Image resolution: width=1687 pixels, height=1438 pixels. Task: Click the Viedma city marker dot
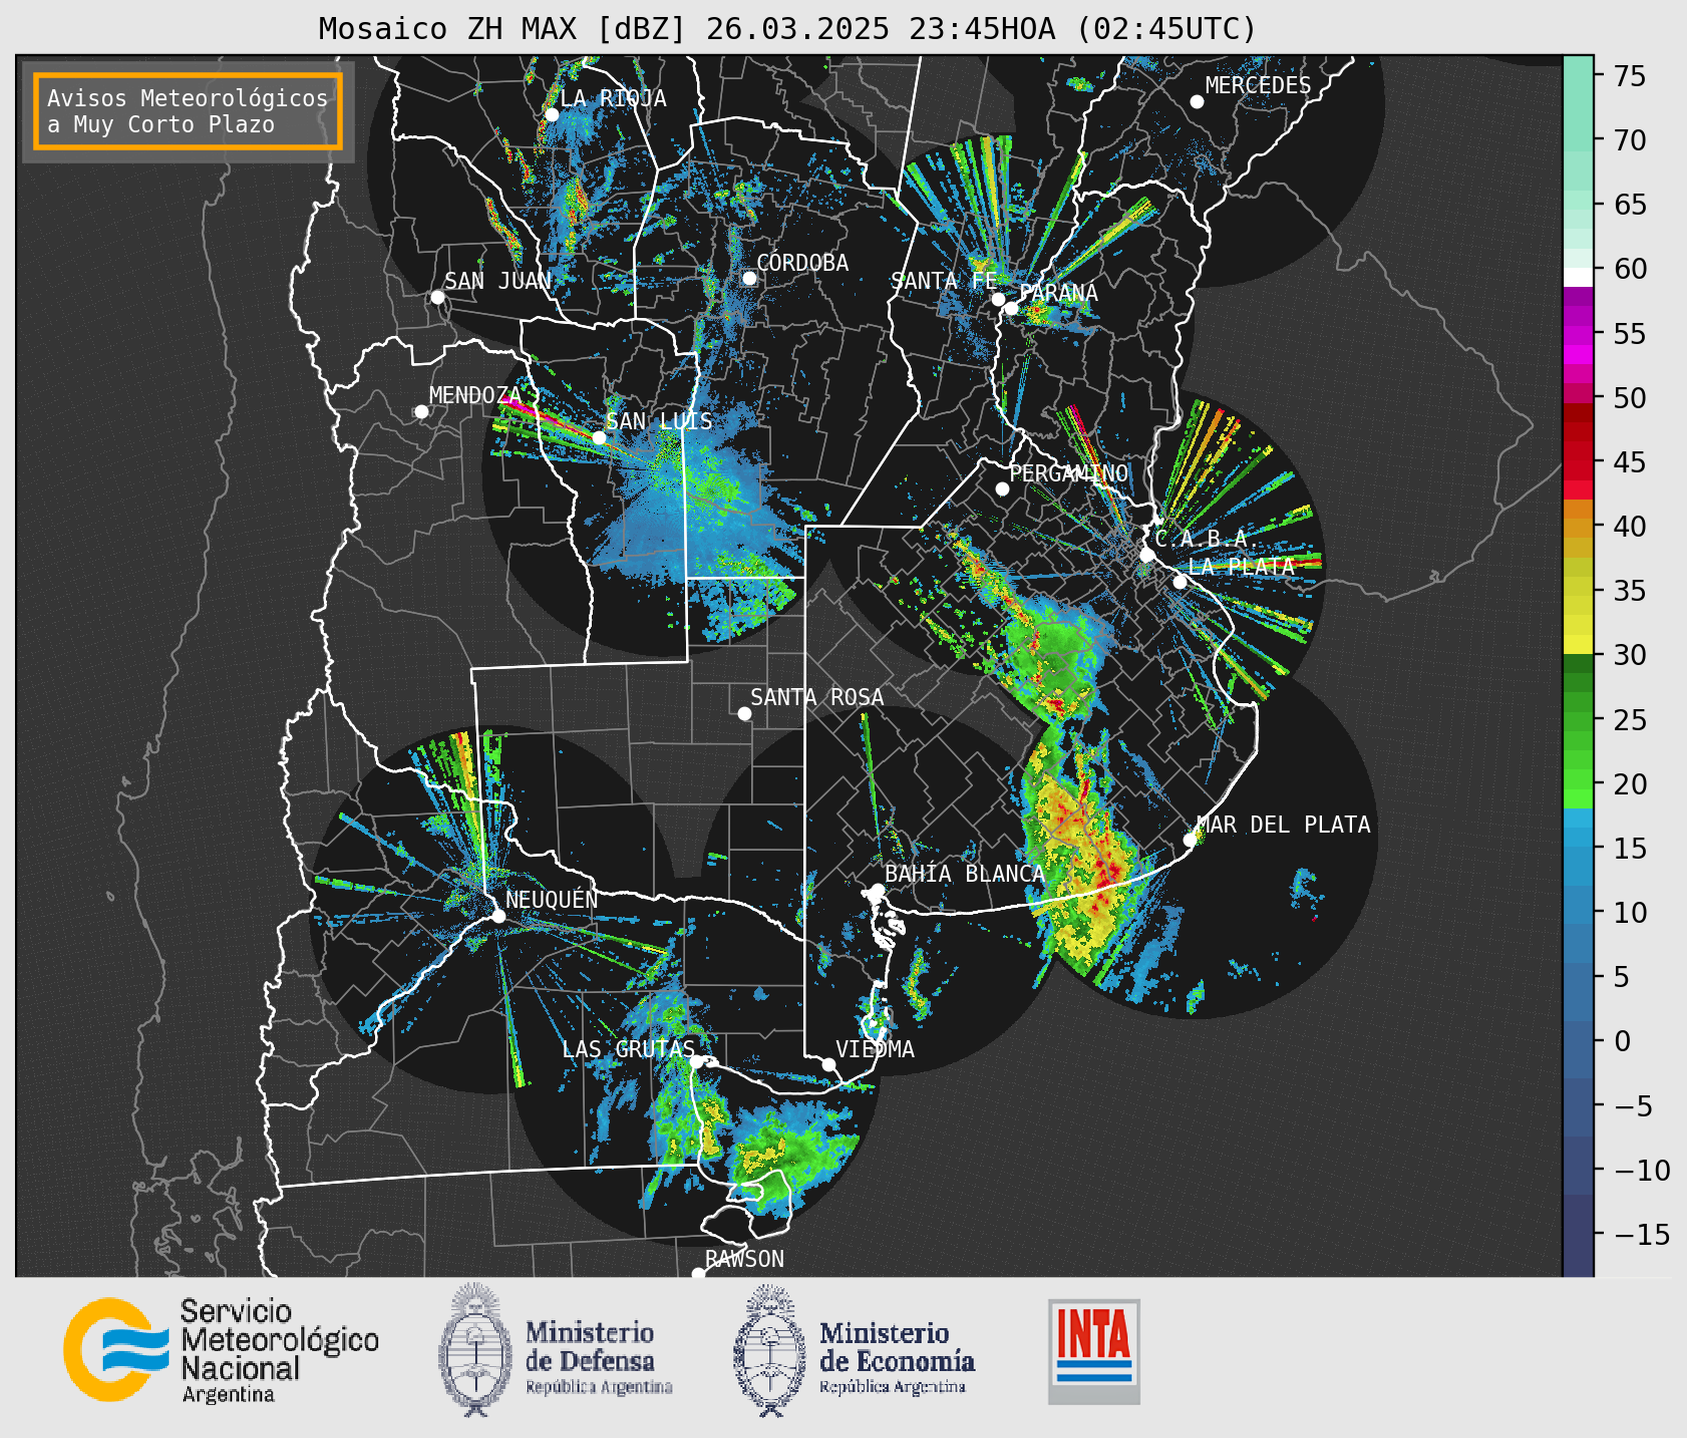coord(829,1064)
